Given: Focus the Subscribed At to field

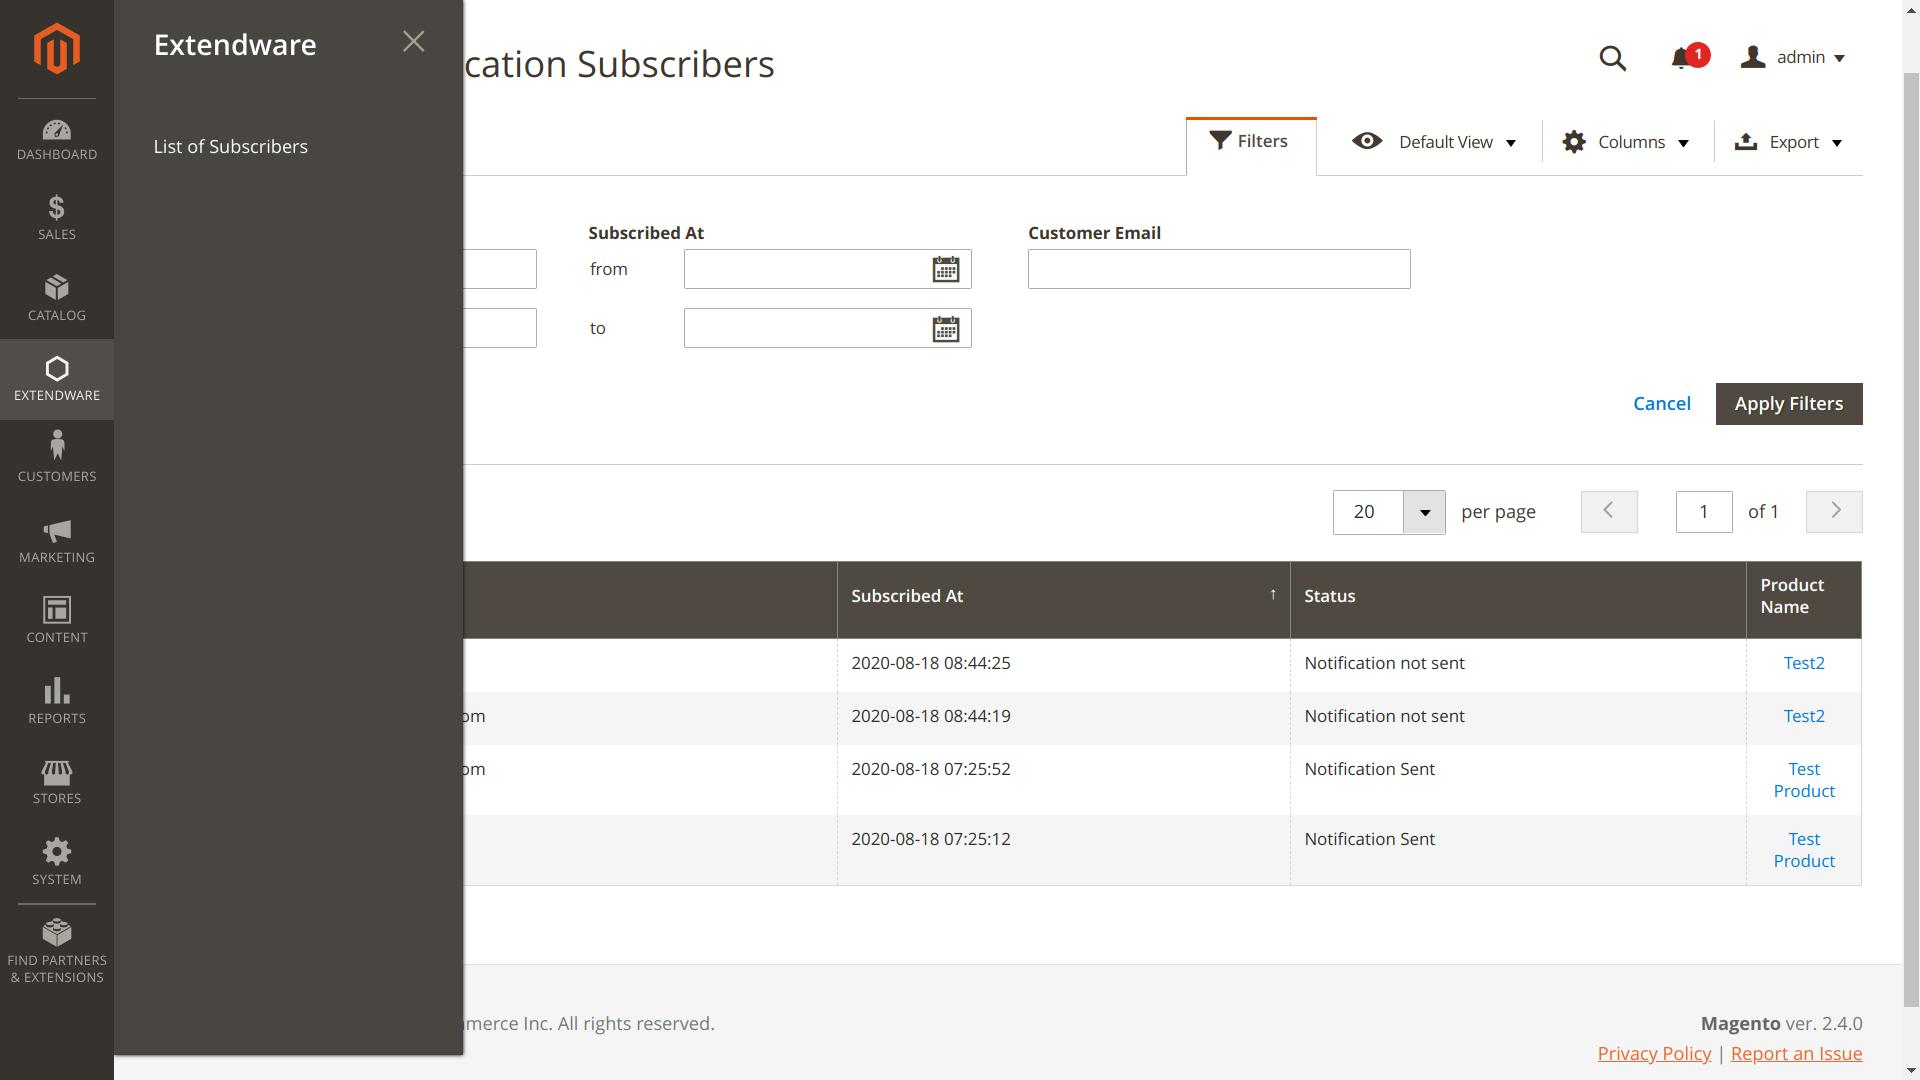Looking at the screenshot, I should pos(827,328).
